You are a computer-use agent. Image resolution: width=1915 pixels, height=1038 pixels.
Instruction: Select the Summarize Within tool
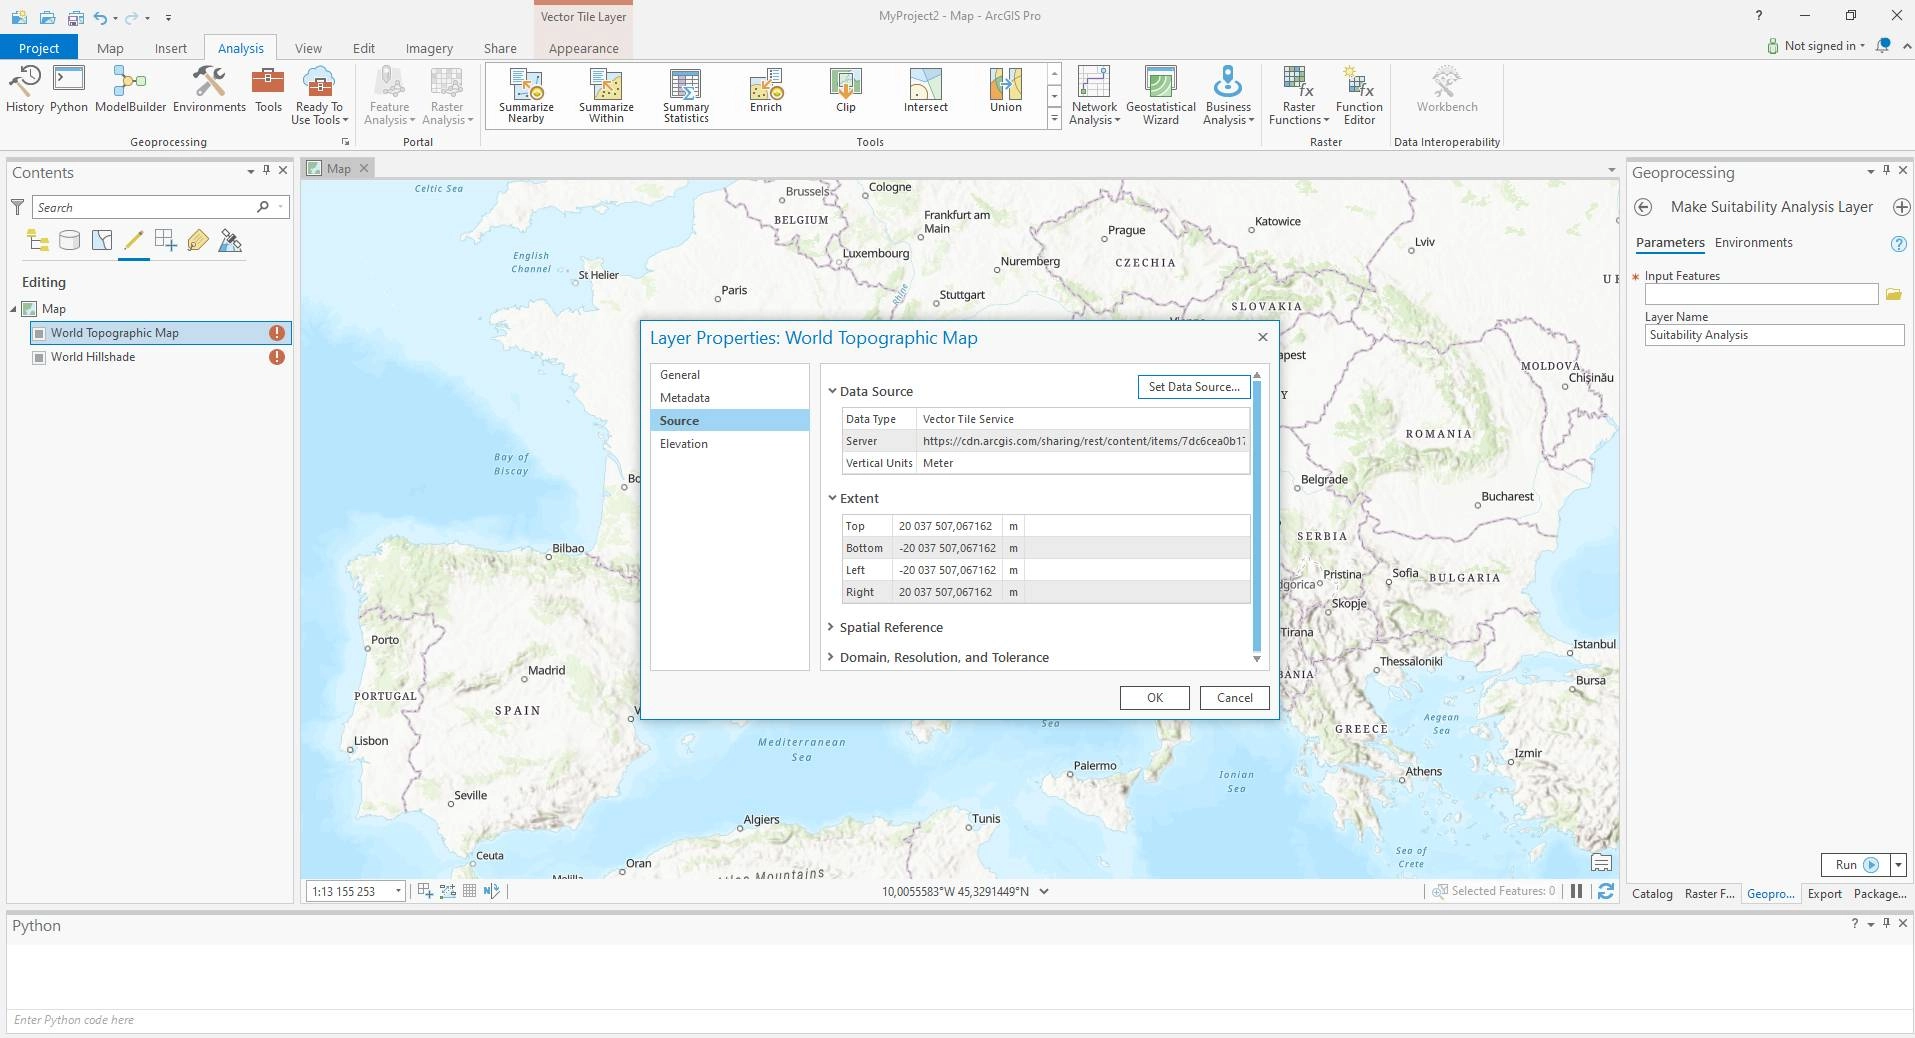[606, 96]
